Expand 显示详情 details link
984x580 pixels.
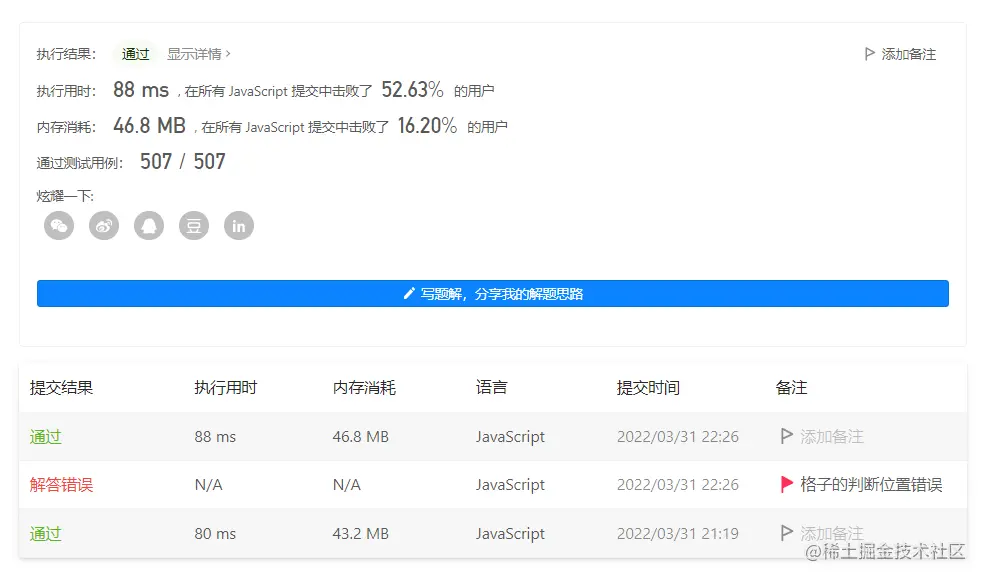tap(198, 54)
